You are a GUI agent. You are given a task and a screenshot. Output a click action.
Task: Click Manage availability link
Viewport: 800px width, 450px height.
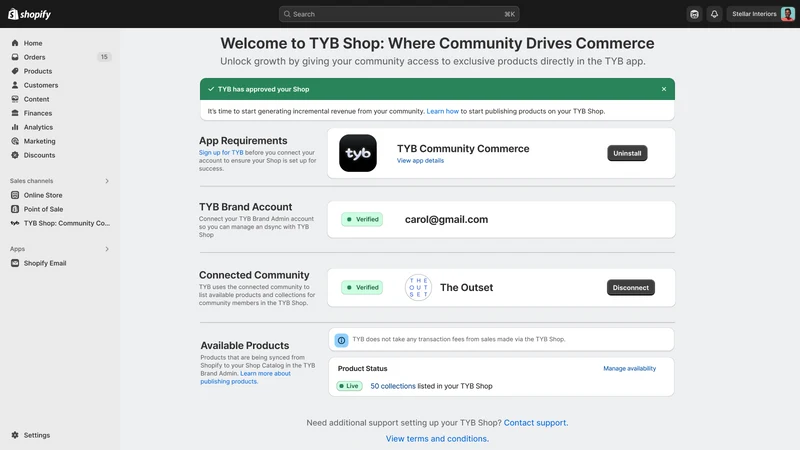pos(630,368)
